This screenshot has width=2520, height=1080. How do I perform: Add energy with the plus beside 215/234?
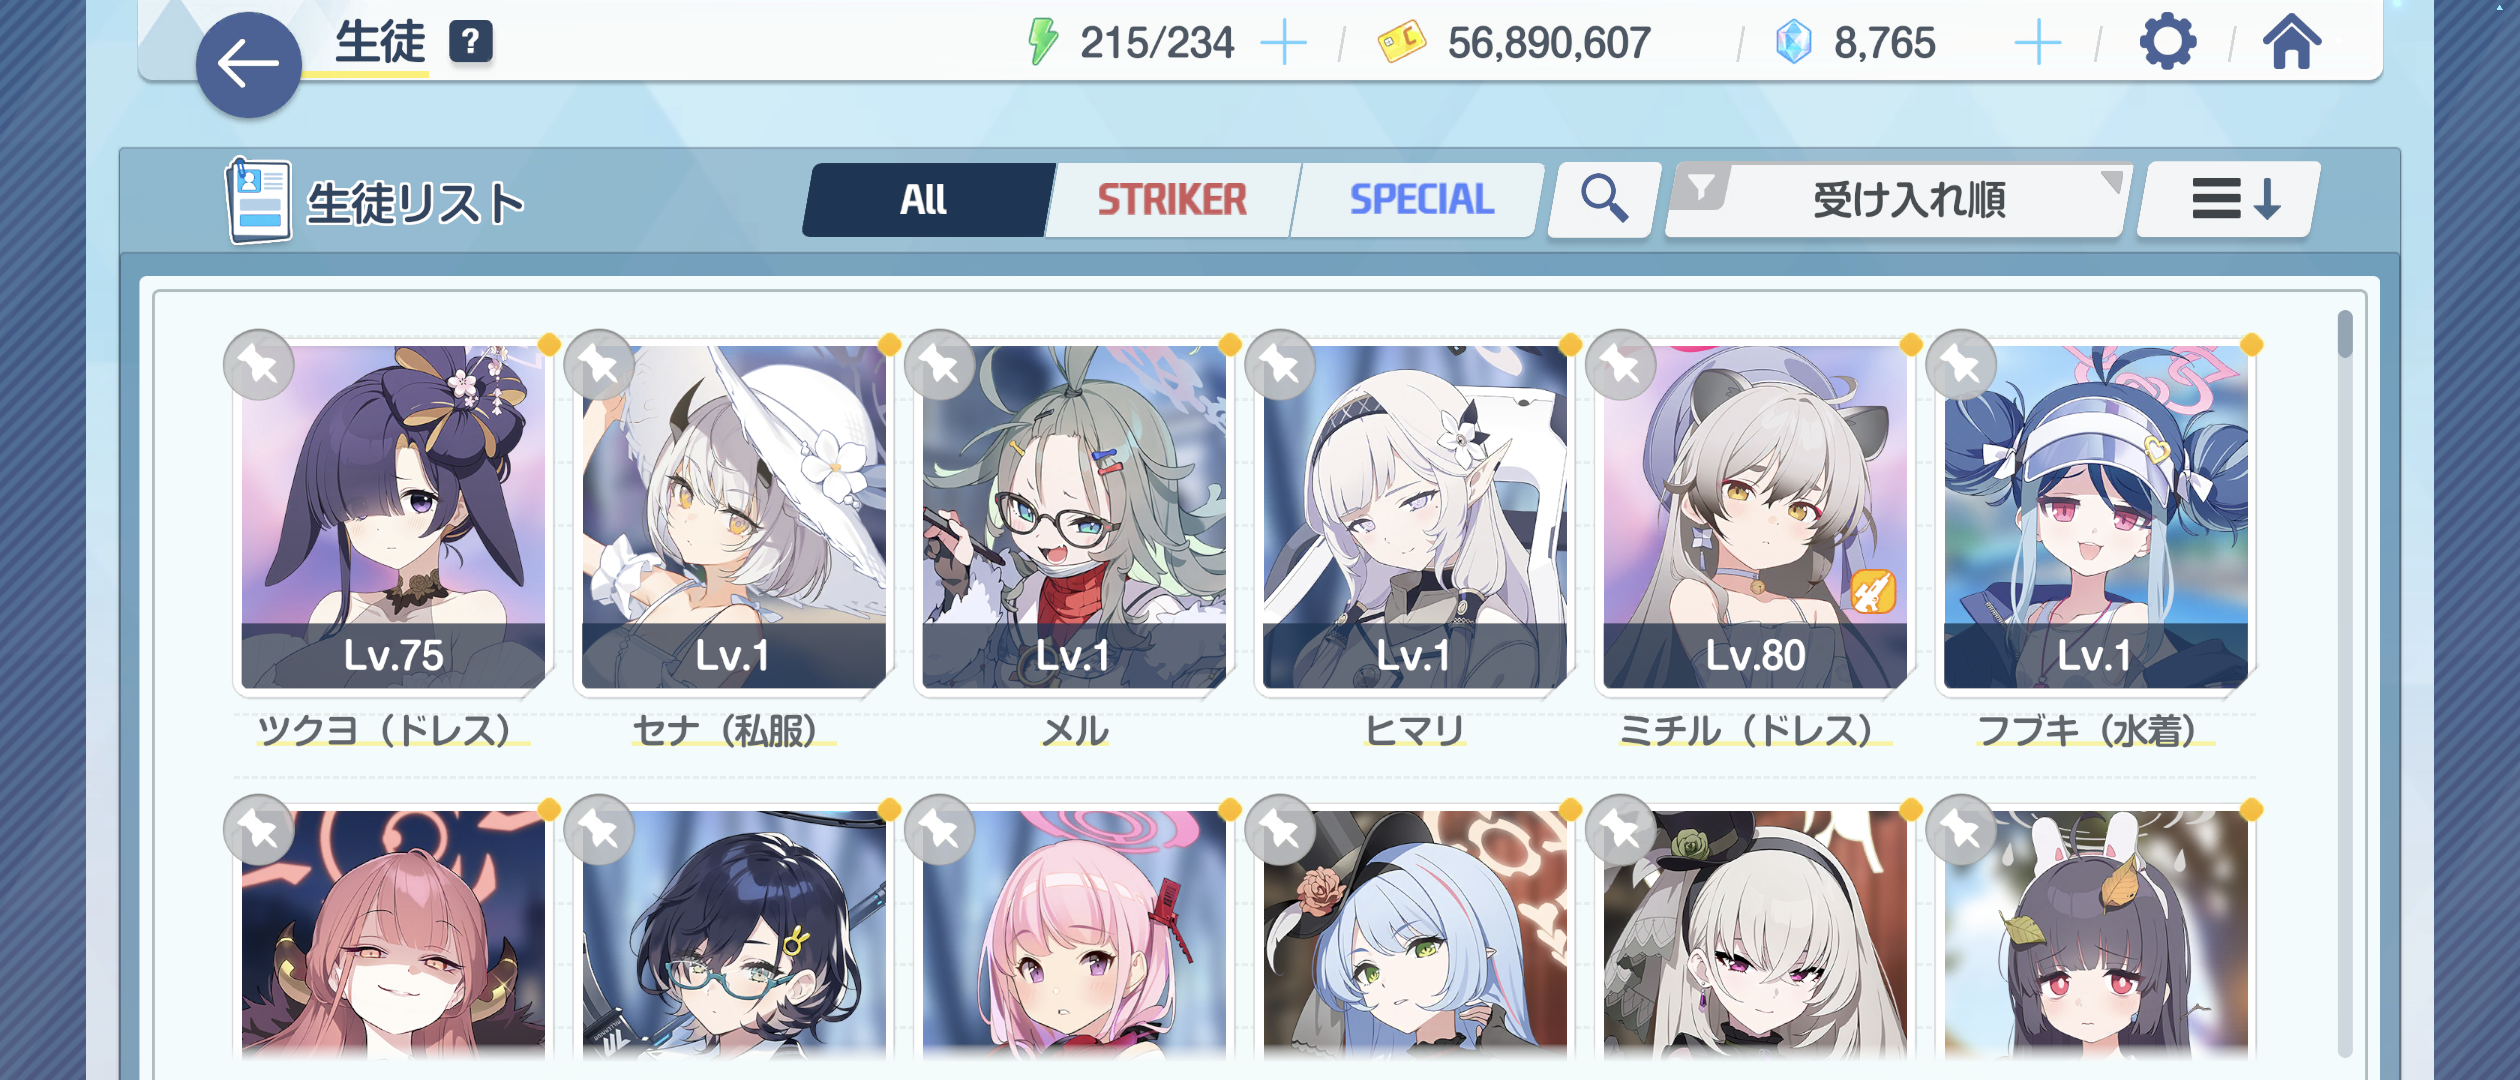[1283, 44]
